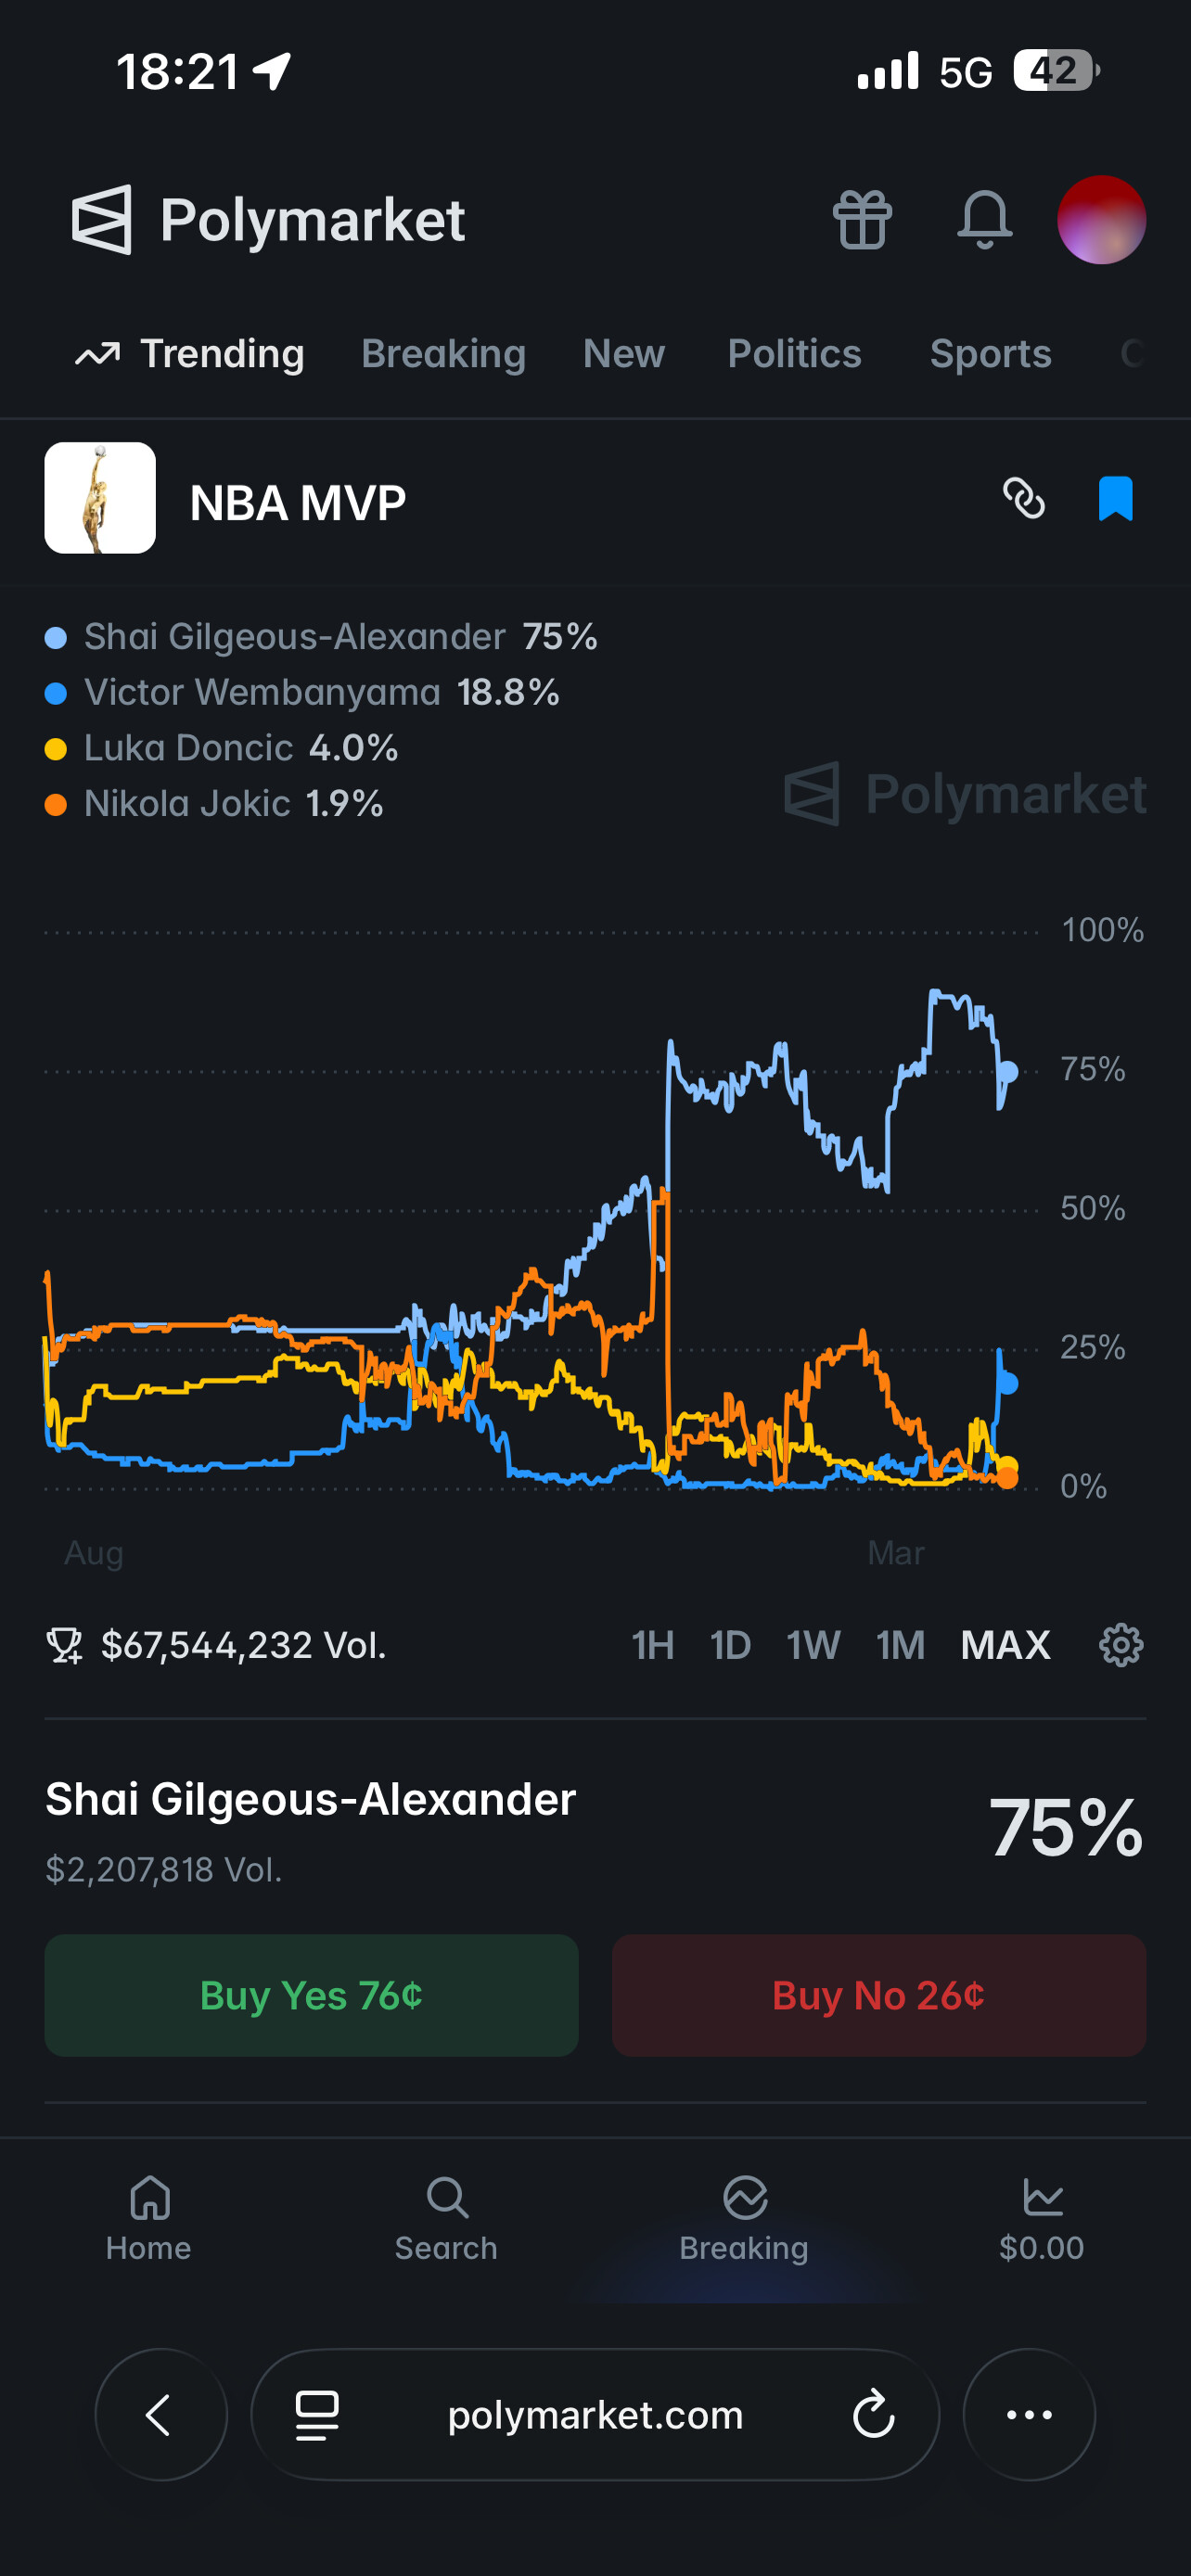Open Search in bottom navigation
The image size is (1191, 2576).
pyautogui.click(x=446, y=2217)
